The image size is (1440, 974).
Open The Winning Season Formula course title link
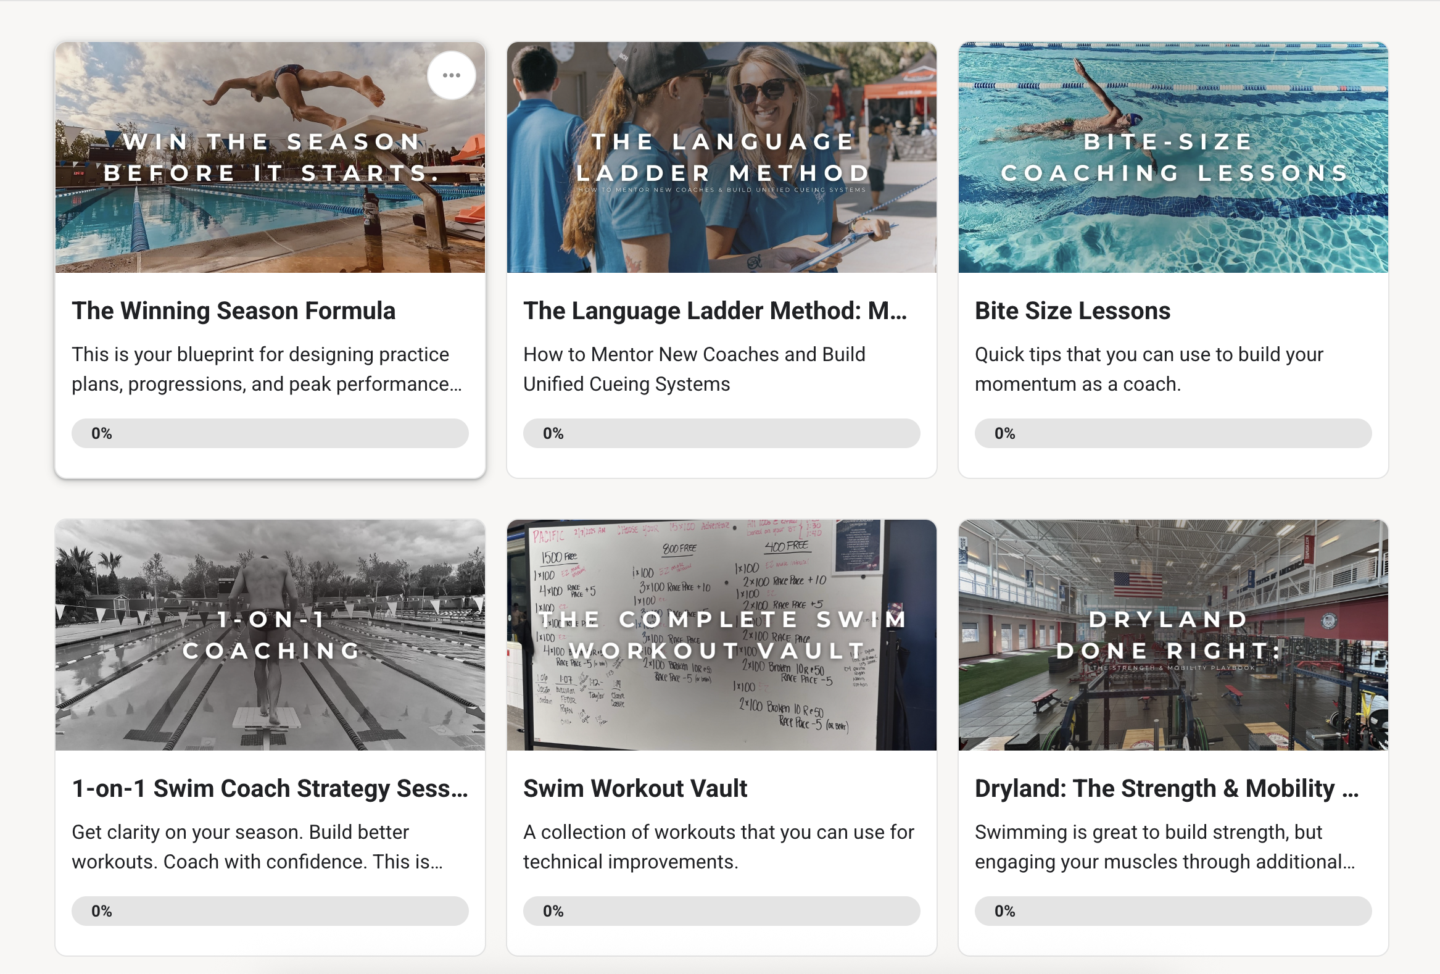(x=233, y=310)
